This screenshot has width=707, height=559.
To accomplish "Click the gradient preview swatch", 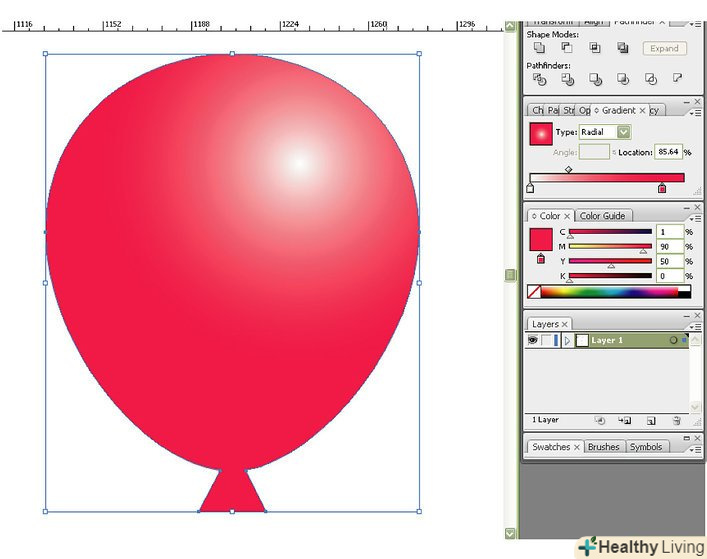I will click(540, 133).
